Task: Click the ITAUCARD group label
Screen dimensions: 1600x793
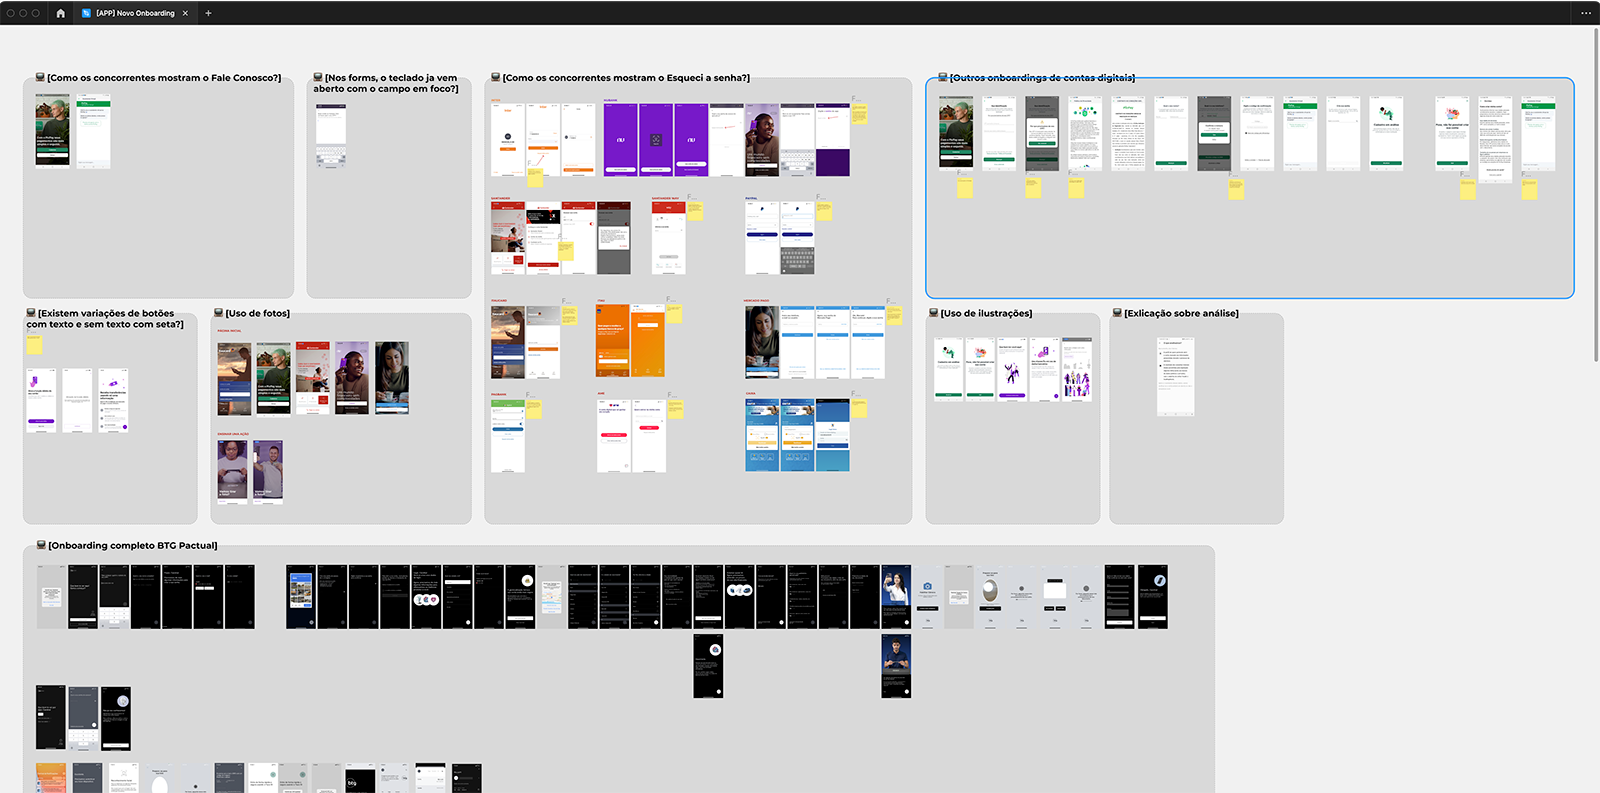Action: click(x=499, y=300)
